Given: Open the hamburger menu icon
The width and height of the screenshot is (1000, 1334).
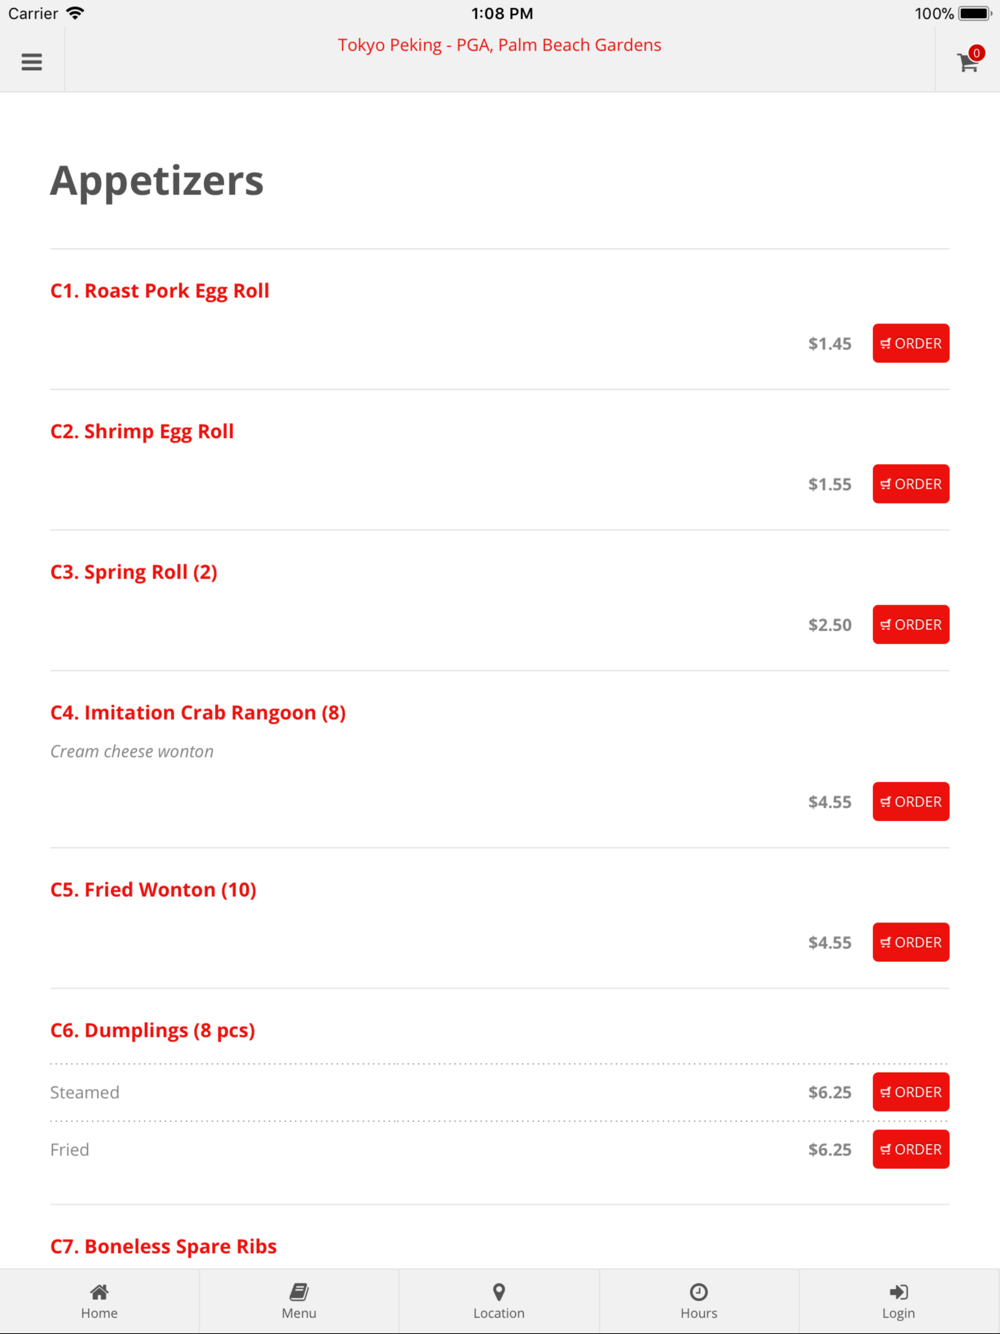Looking at the screenshot, I should click(32, 62).
